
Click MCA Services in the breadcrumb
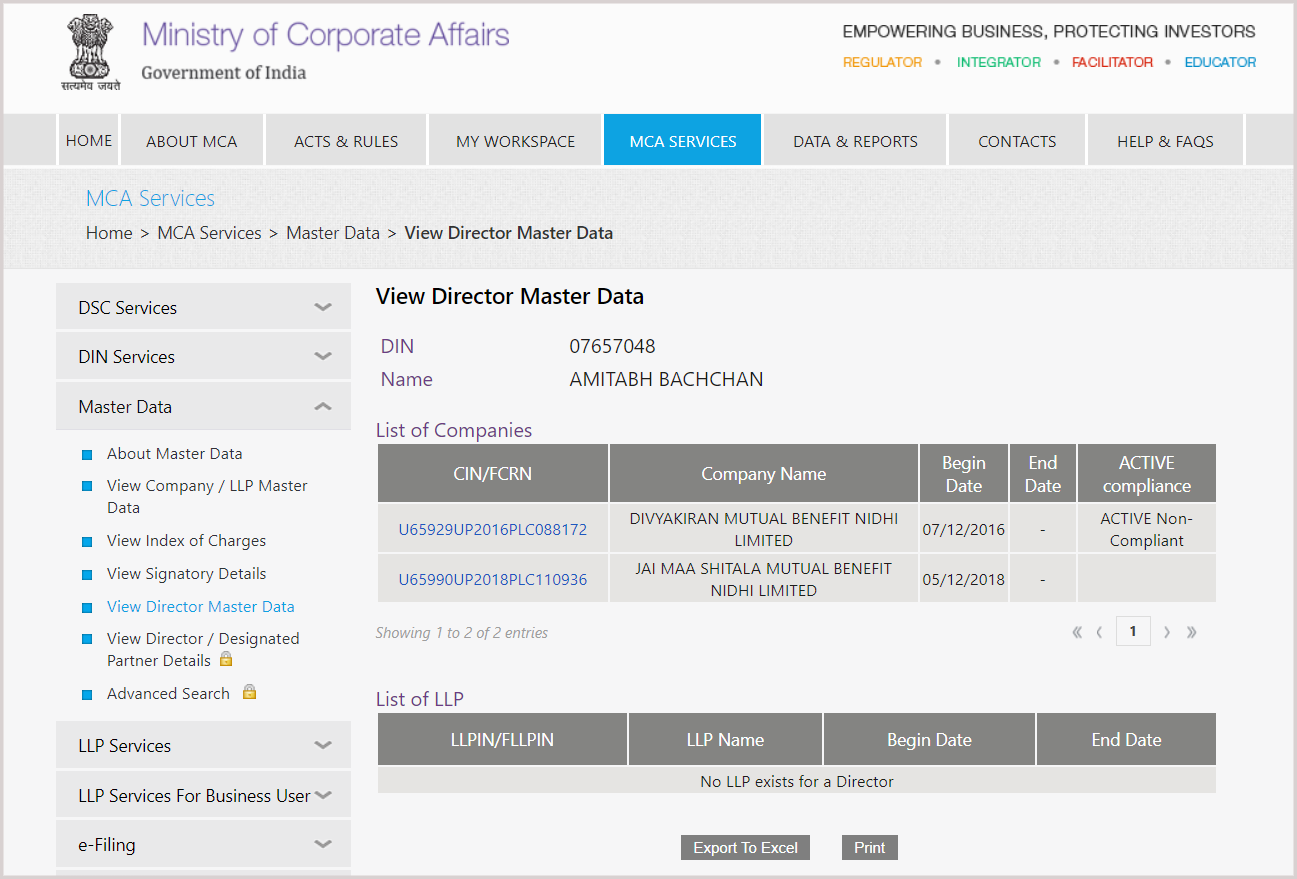(209, 232)
